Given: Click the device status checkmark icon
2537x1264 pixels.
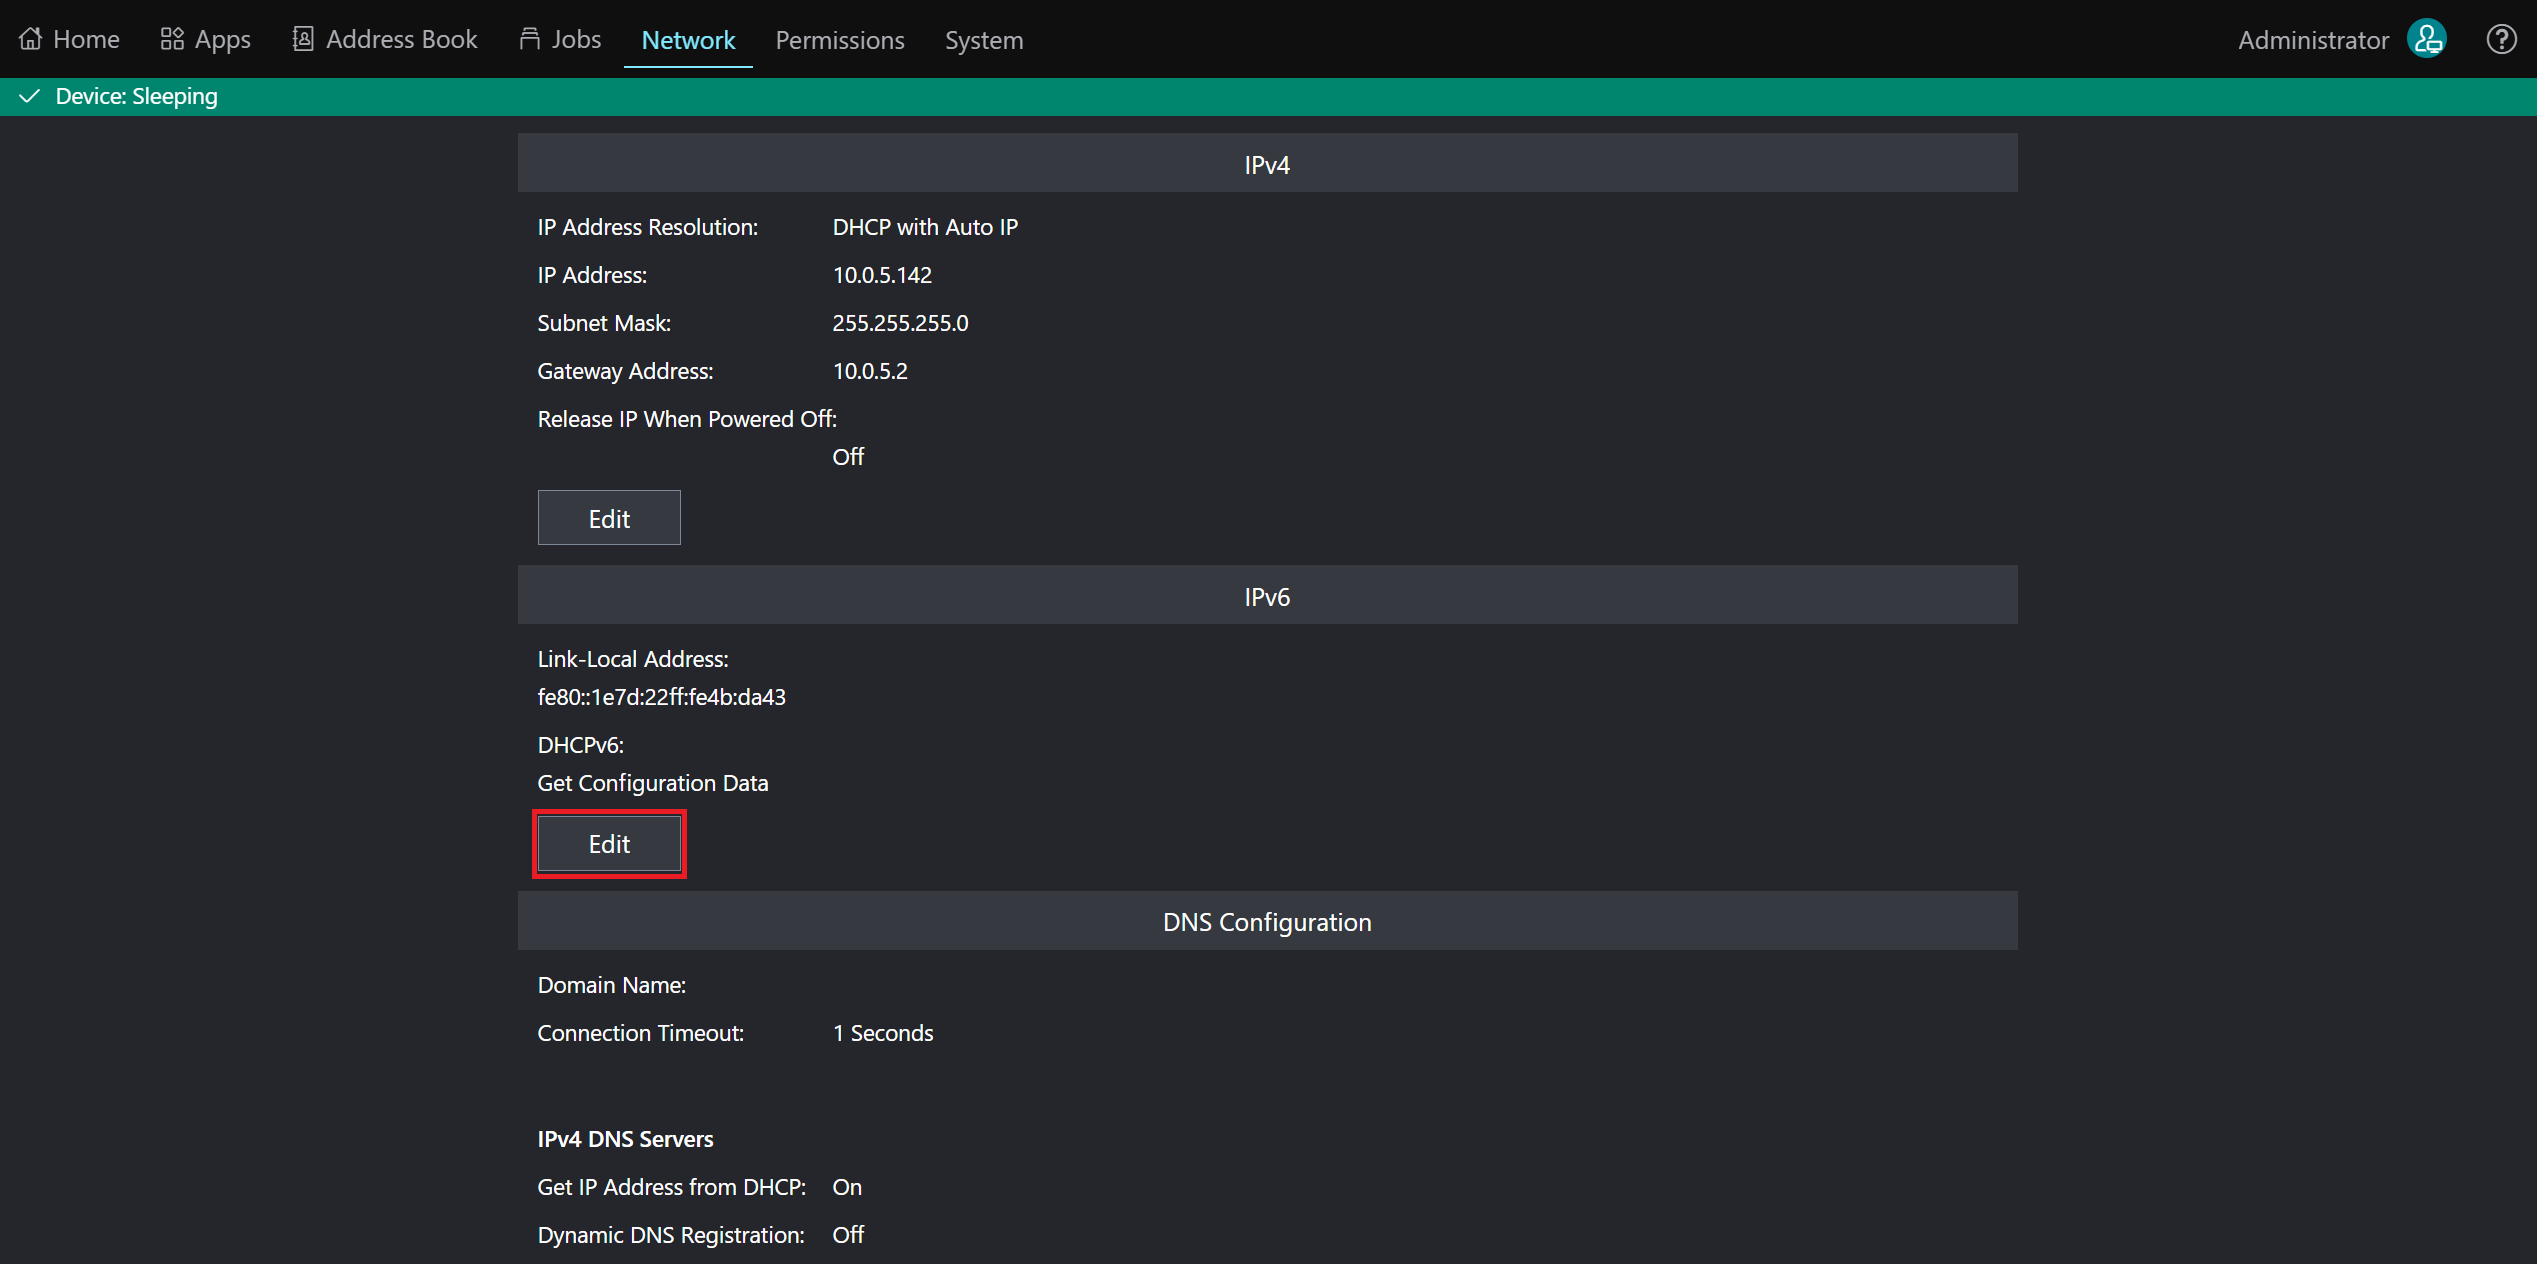Looking at the screenshot, I should [x=30, y=96].
